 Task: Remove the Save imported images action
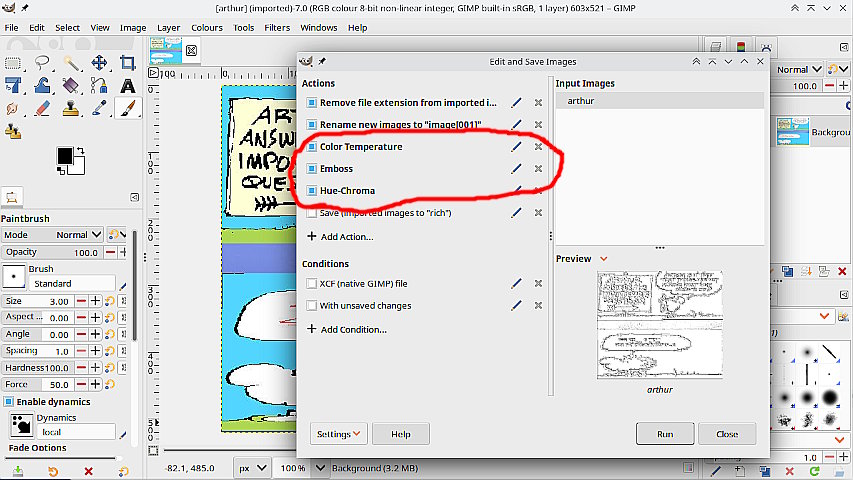pyautogui.click(x=538, y=213)
